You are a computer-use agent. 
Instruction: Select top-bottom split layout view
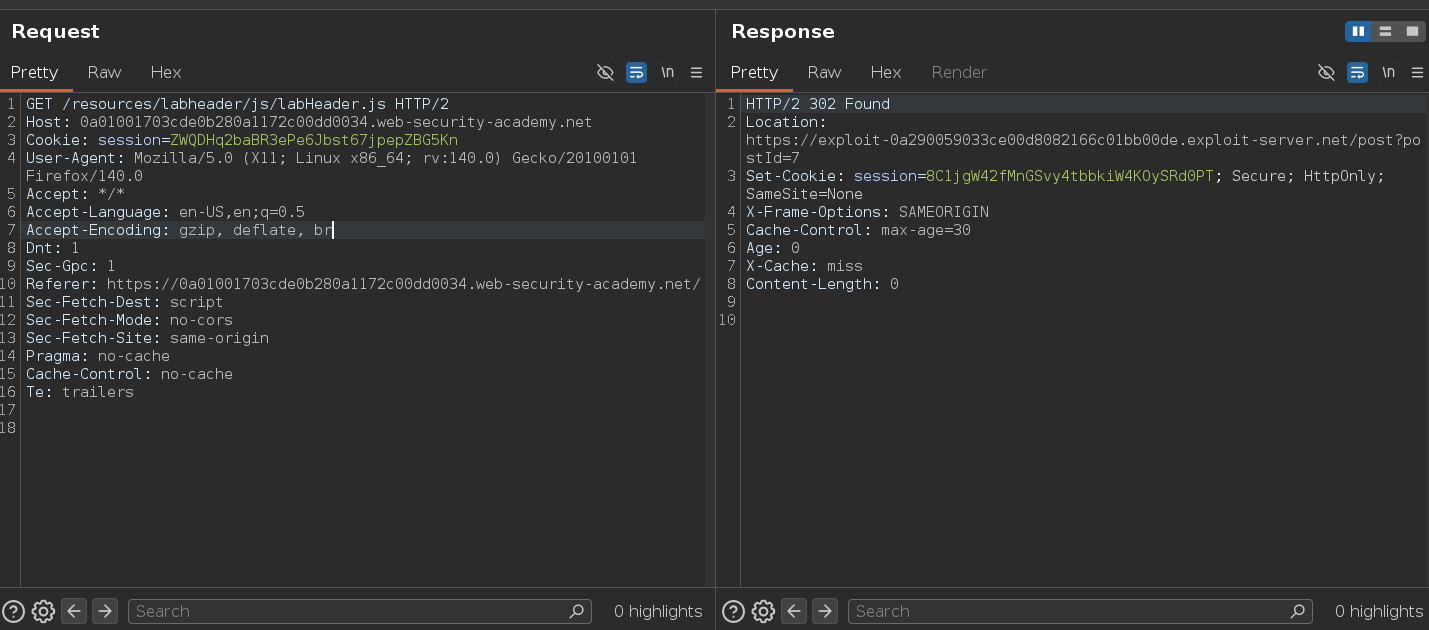(x=1385, y=32)
